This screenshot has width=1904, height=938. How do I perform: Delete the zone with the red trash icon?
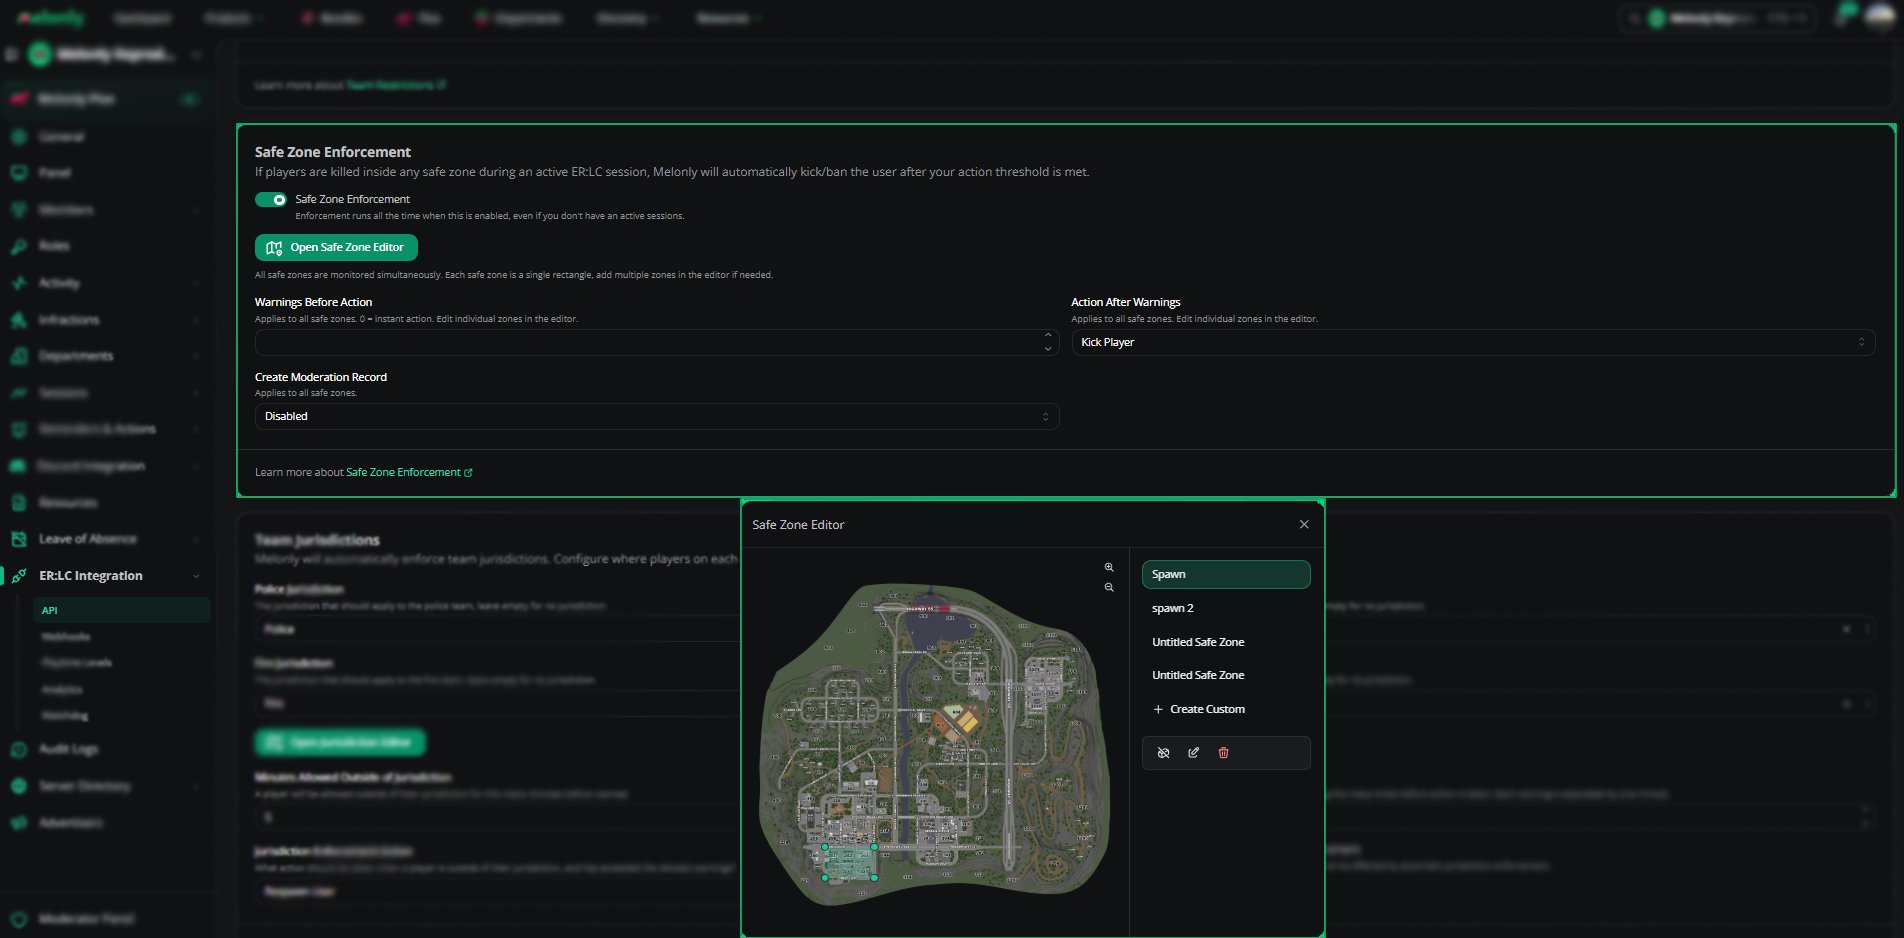pos(1223,753)
